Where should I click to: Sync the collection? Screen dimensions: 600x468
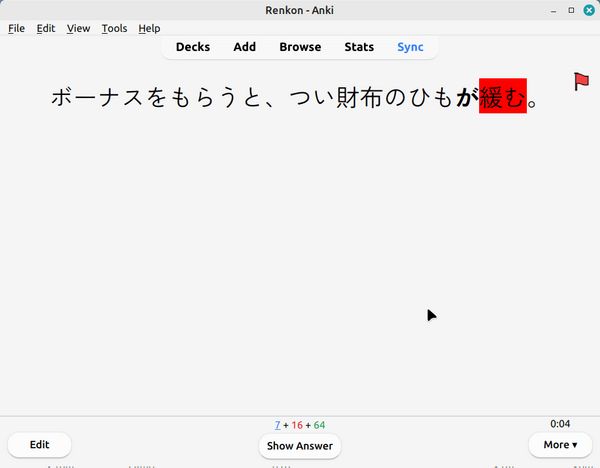pyautogui.click(x=410, y=47)
